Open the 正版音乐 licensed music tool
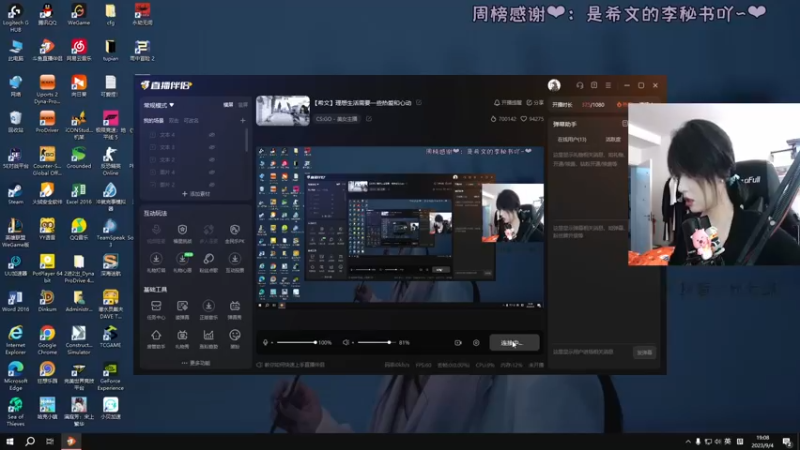This screenshot has height=450, width=800. [208, 309]
